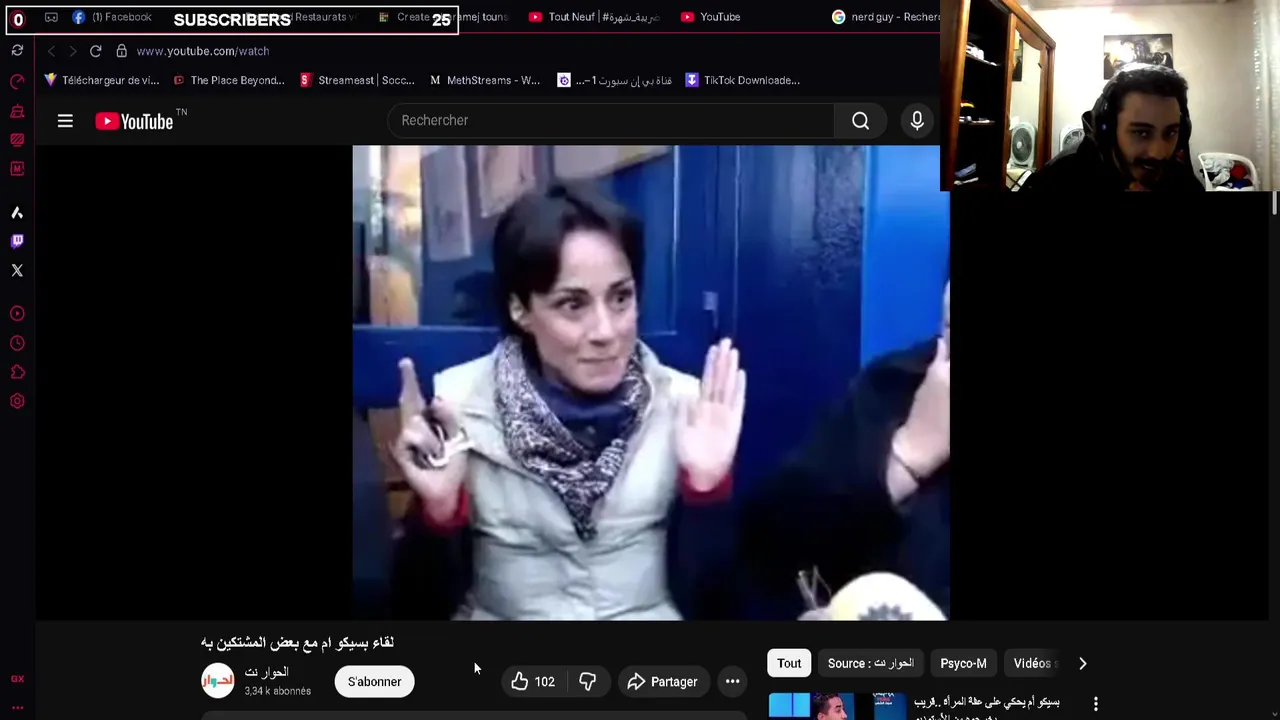Open YouTube guide hamburger menu
This screenshot has height=720, width=1280.
[x=65, y=121]
